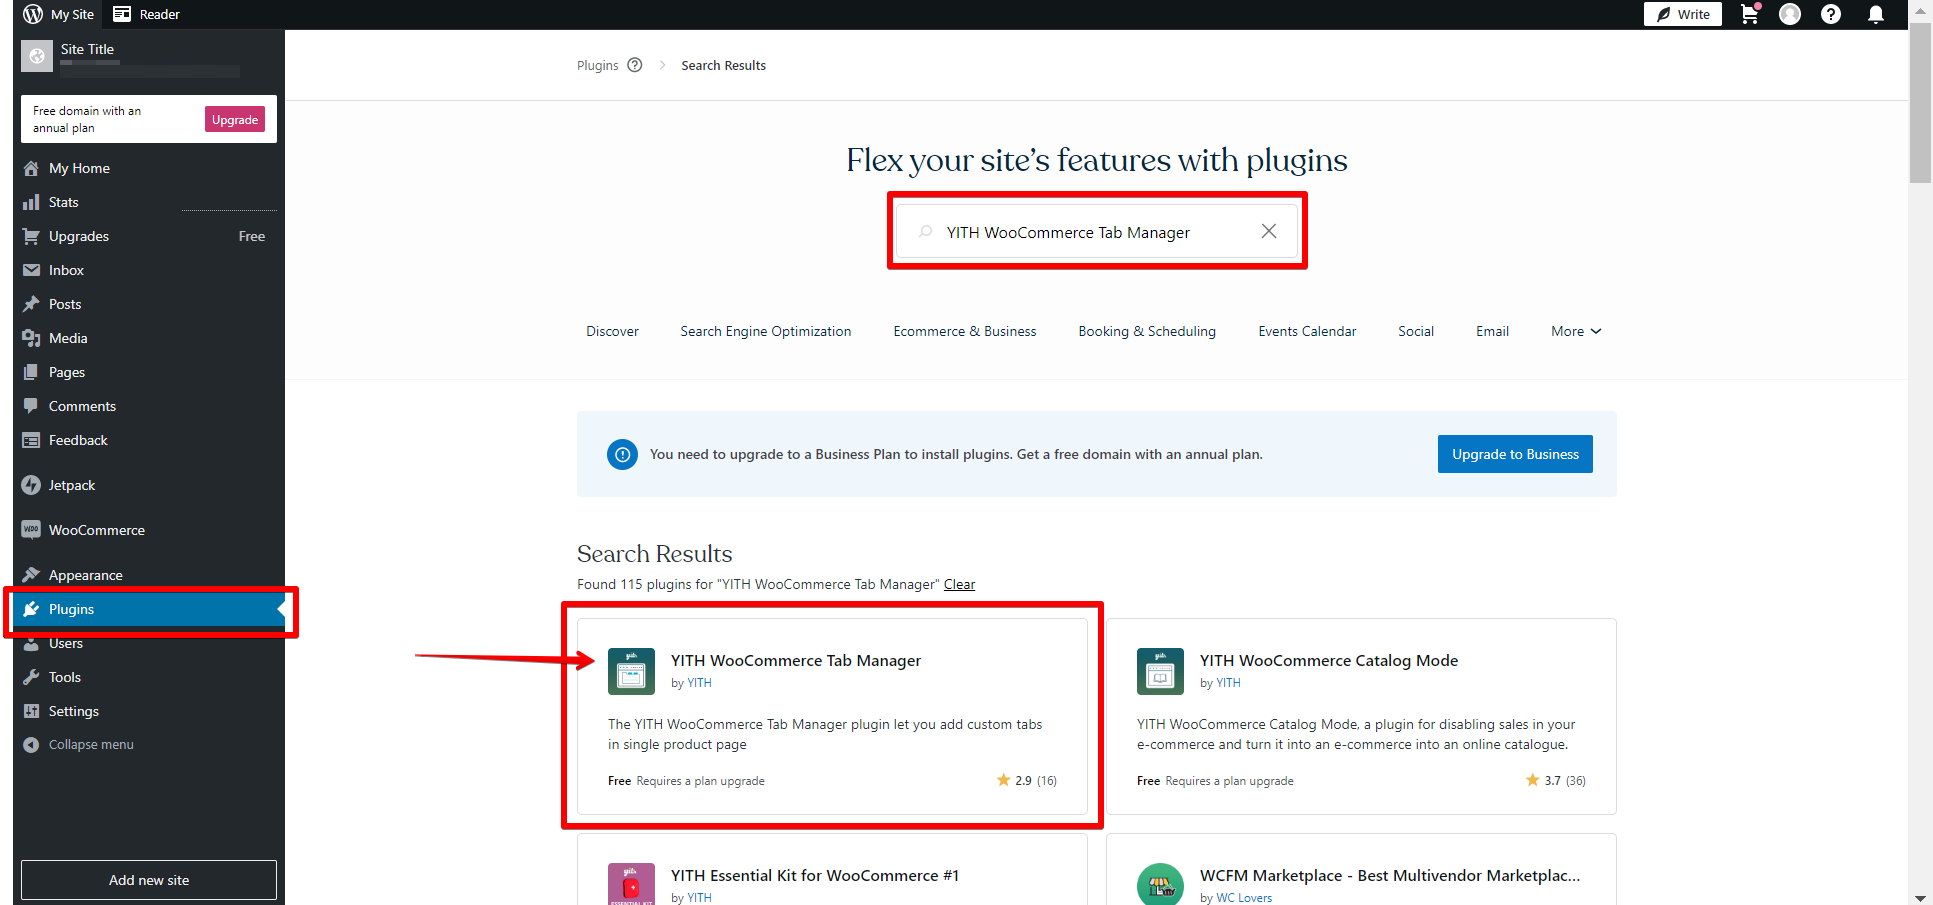Screen dimensions: 1933x905
Task: Click the Clear search results link
Action: [959, 584]
